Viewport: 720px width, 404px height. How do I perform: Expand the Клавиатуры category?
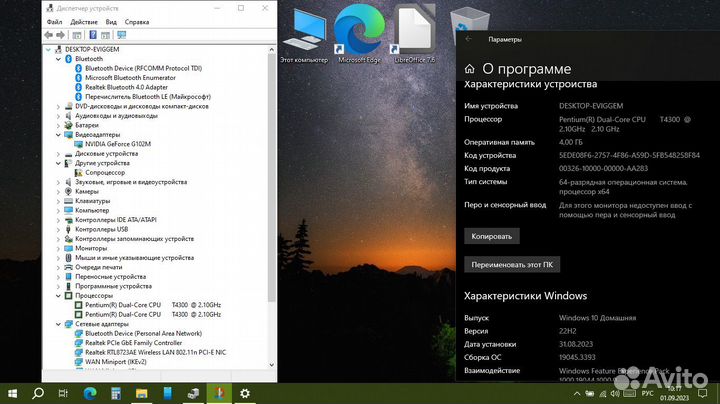tap(58, 201)
